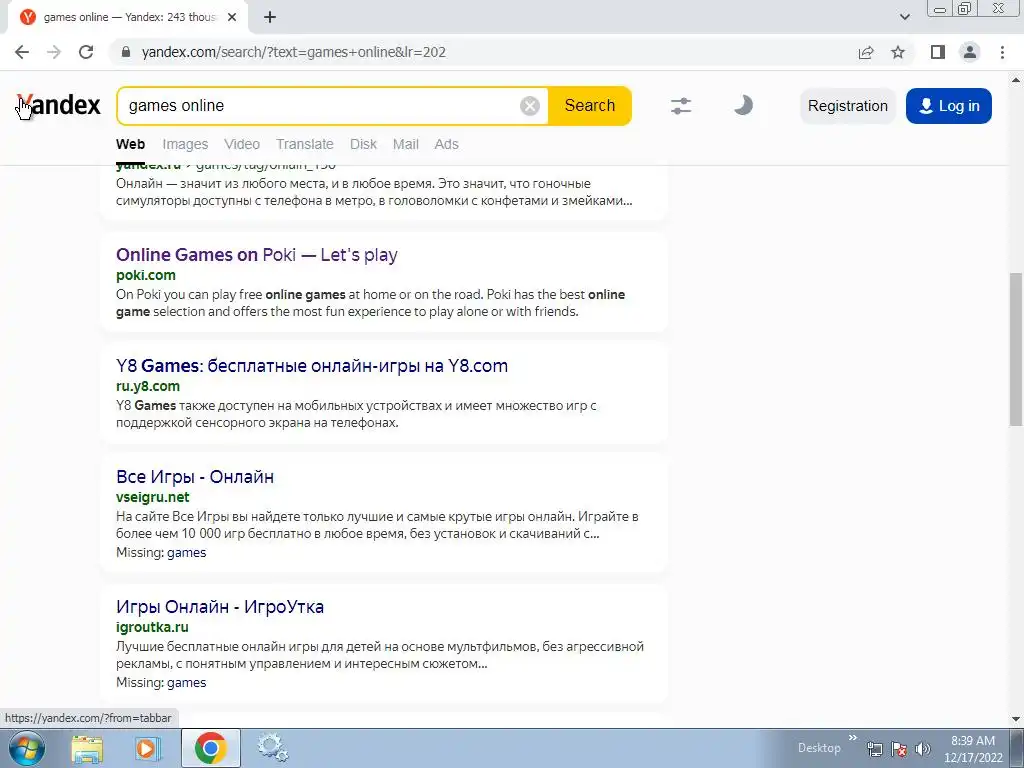Click the page vertical scrollbar thumb

1016,349
